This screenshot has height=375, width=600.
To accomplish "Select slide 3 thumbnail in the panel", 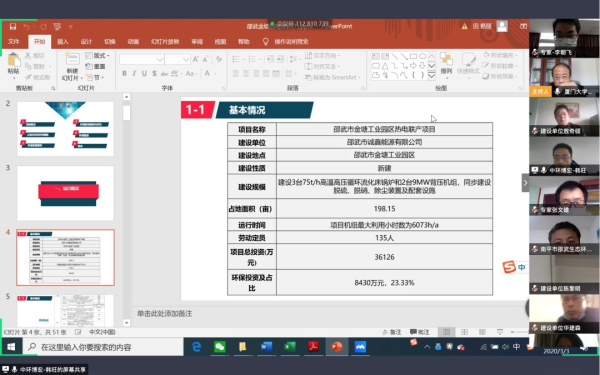I will click(65, 193).
